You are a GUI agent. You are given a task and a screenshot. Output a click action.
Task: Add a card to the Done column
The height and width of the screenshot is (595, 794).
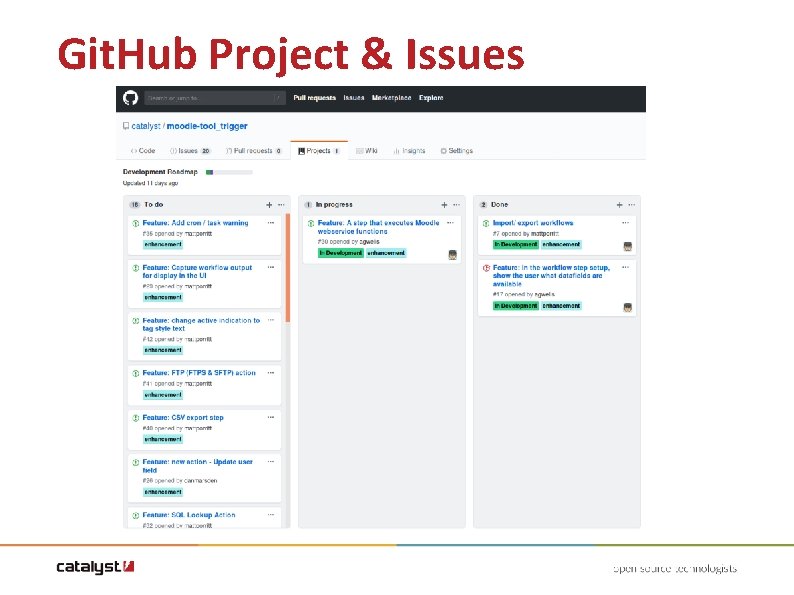pos(619,205)
